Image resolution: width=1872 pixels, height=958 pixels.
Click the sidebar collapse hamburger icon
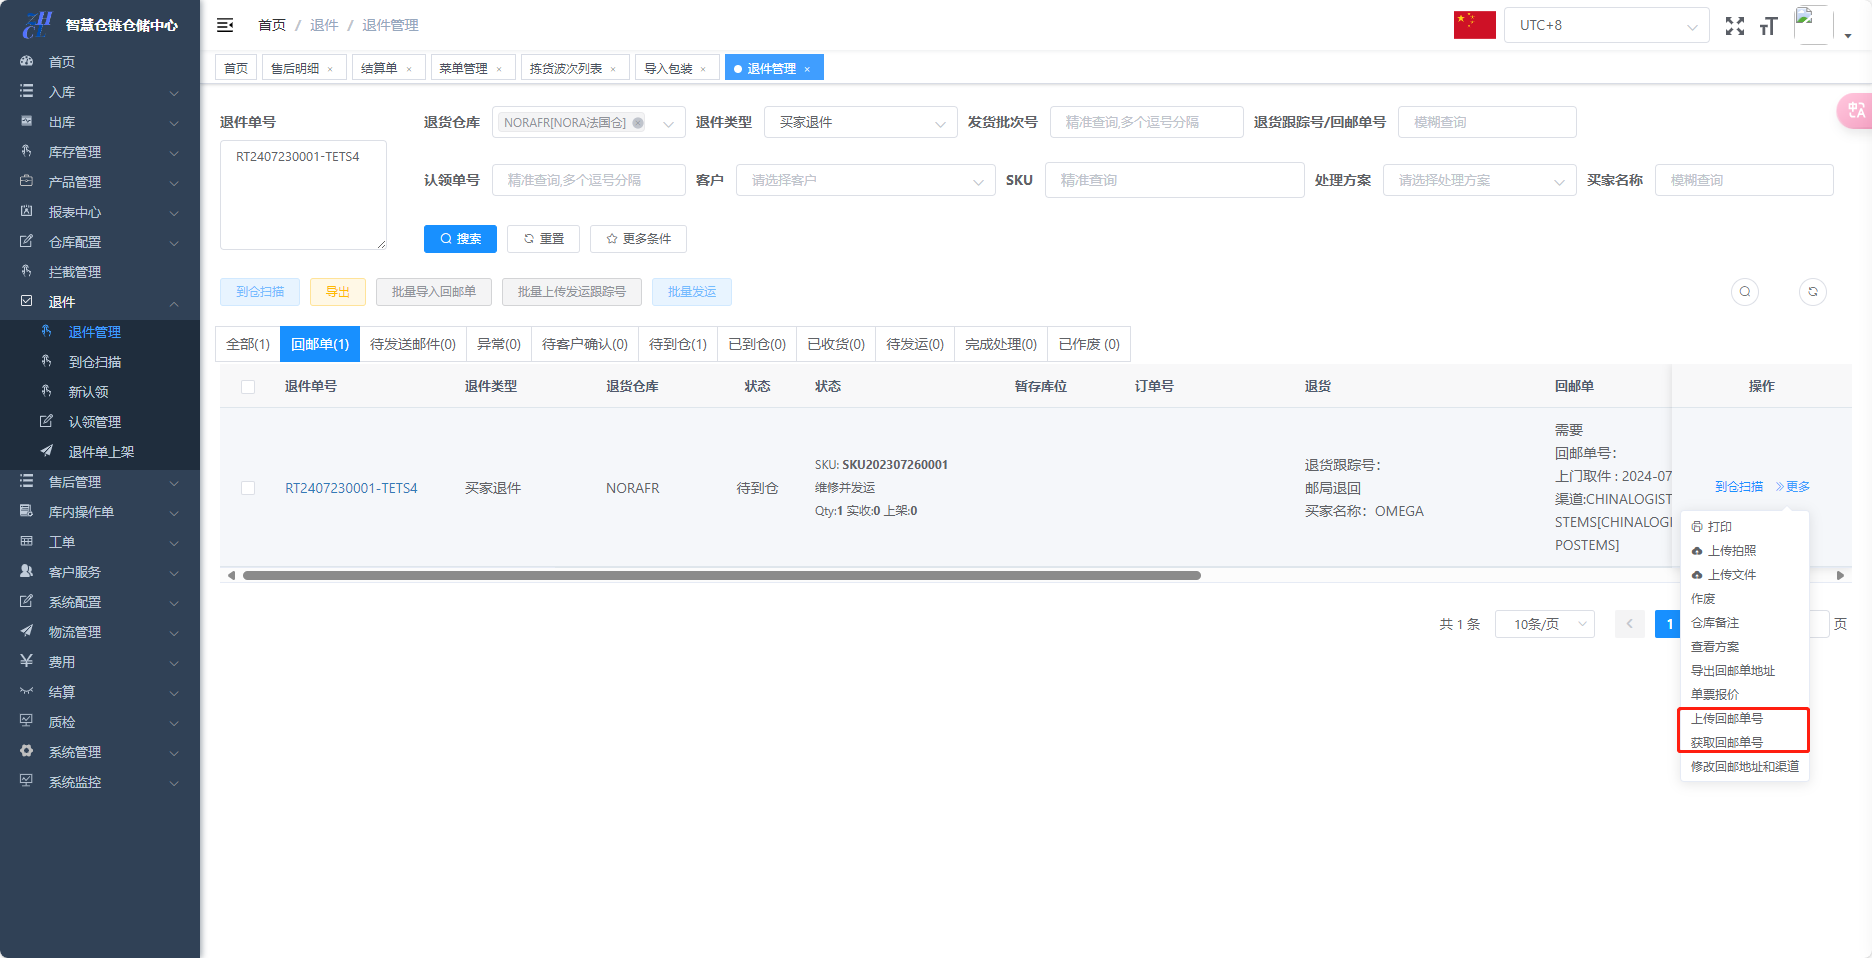pyautogui.click(x=225, y=25)
